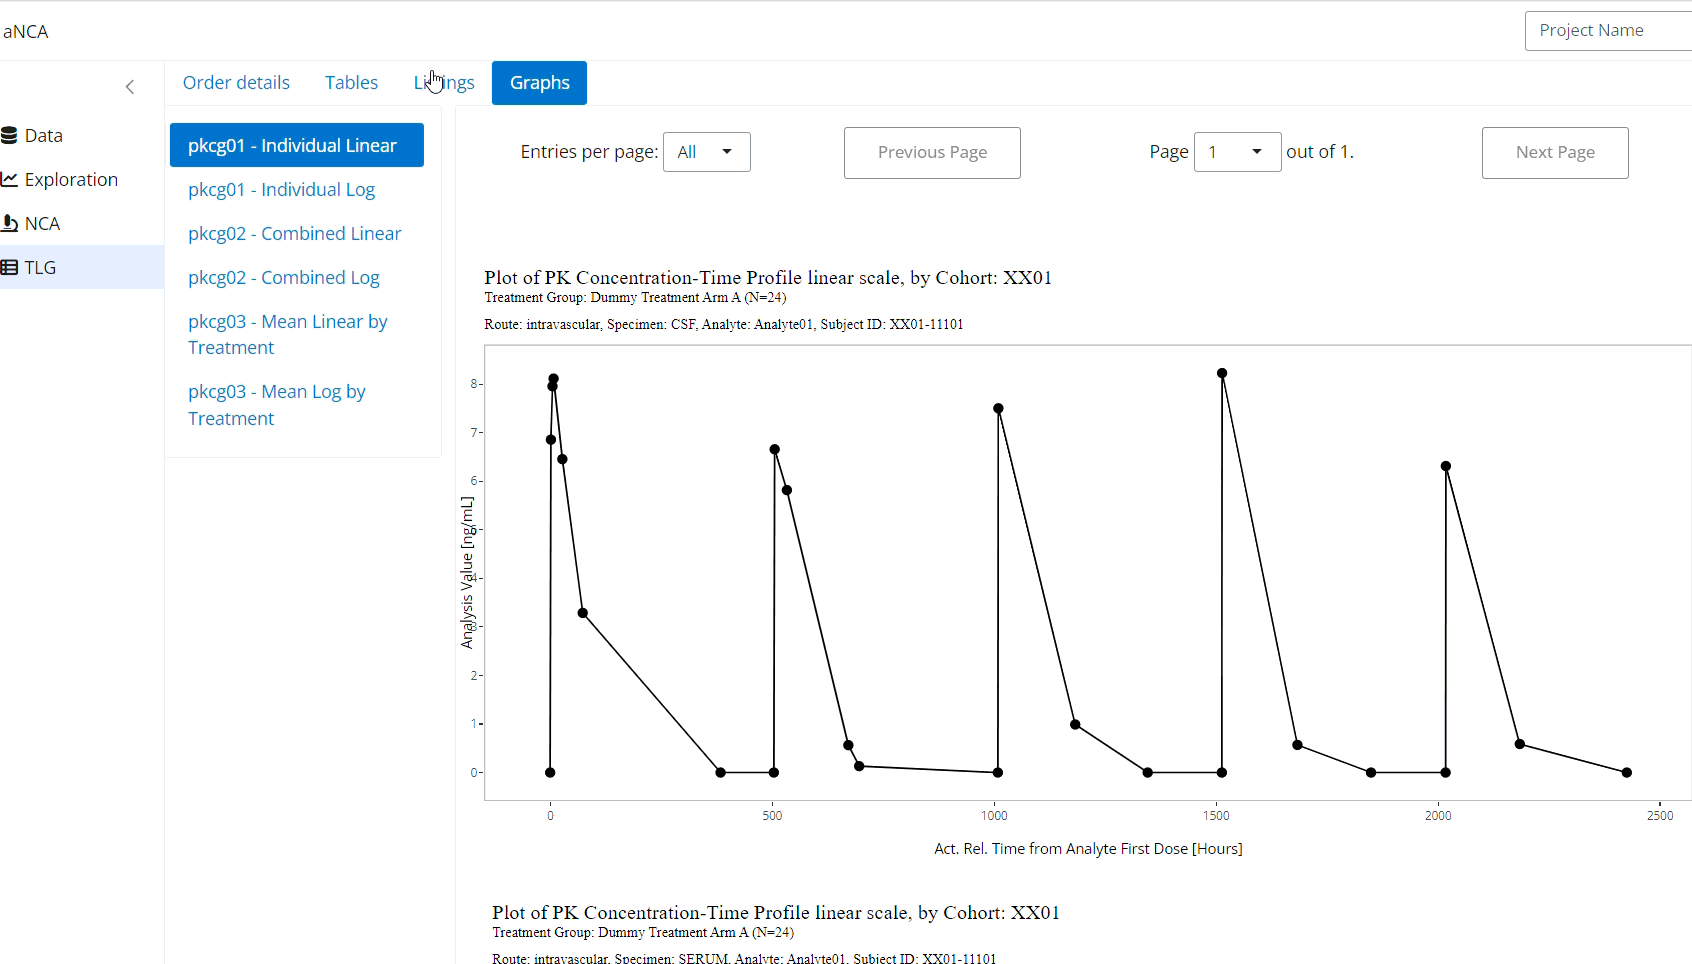Select pkcg02 - Combined Linear graph

[x=294, y=234]
